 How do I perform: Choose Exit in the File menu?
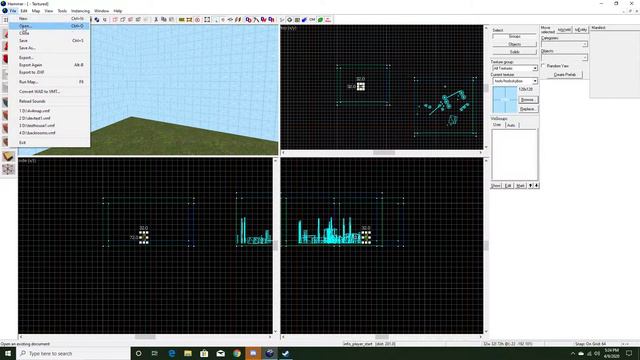coord(50,142)
